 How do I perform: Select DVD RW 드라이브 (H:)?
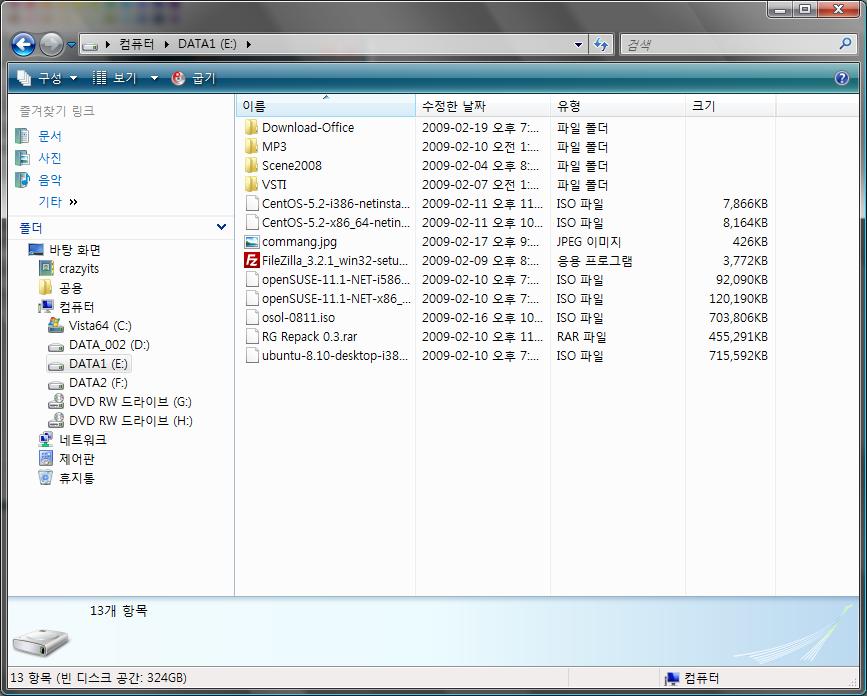click(131, 421)
